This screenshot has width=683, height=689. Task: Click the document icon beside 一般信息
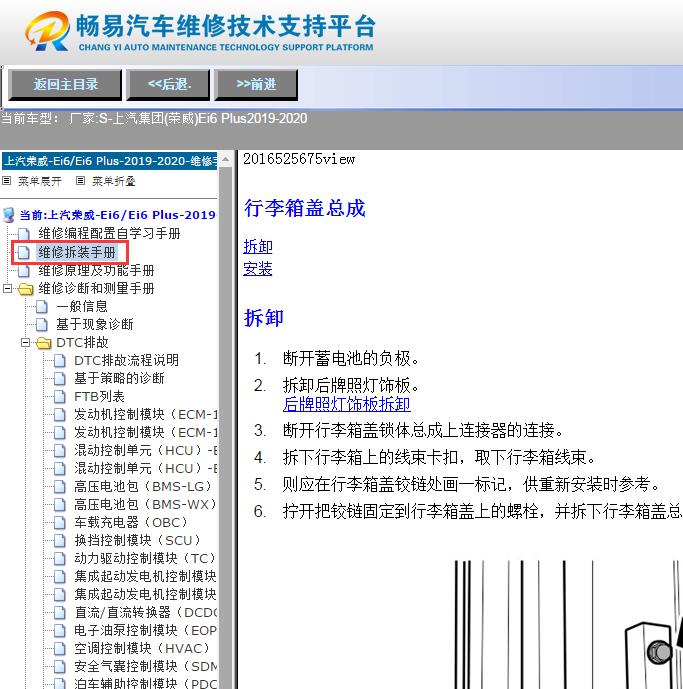(42, 306)
